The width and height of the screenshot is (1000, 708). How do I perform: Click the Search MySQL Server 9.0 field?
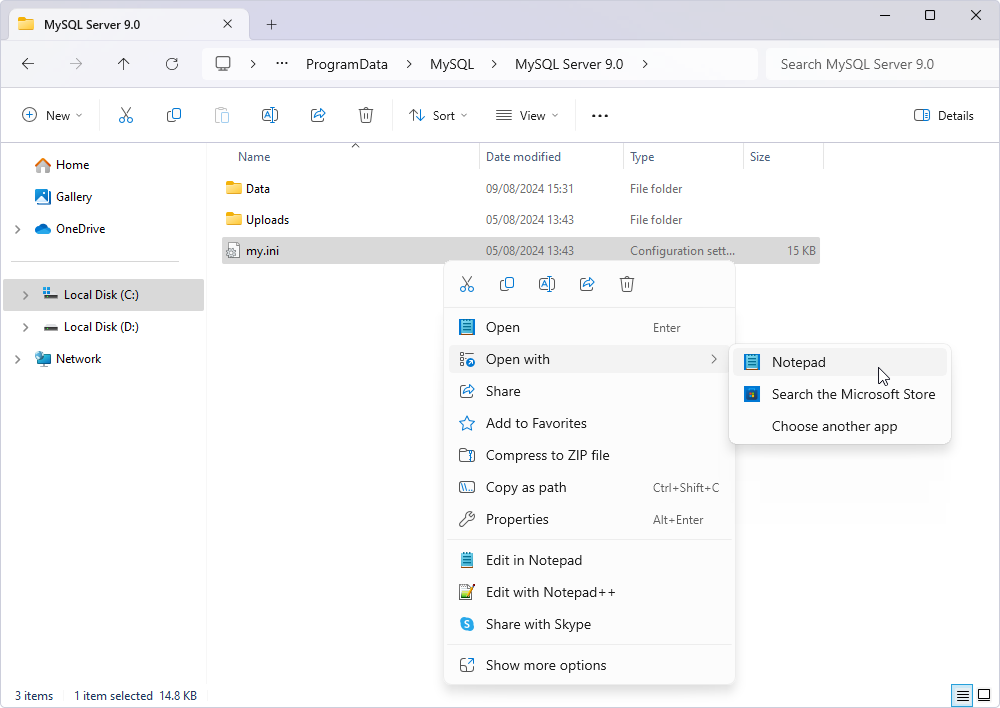(x=883, y=64)
